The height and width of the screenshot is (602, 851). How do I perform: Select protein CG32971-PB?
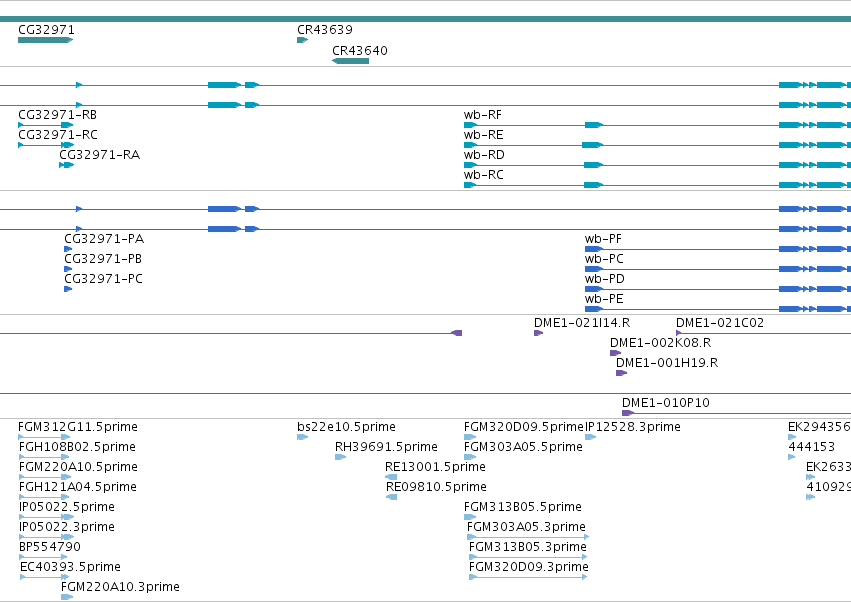103,259
